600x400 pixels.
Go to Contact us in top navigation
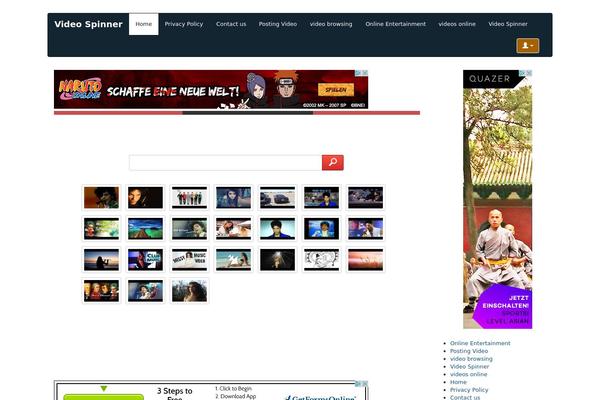(231, 24)
